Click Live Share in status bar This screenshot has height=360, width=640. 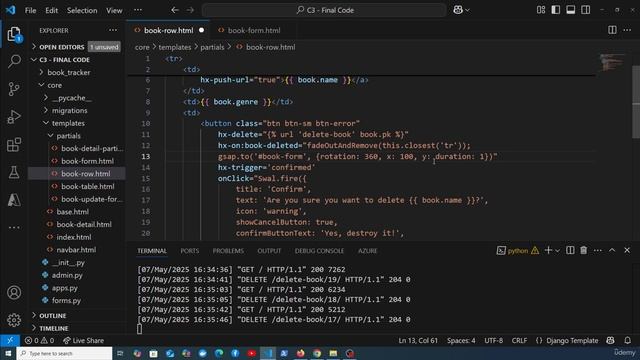pos(83,340)
